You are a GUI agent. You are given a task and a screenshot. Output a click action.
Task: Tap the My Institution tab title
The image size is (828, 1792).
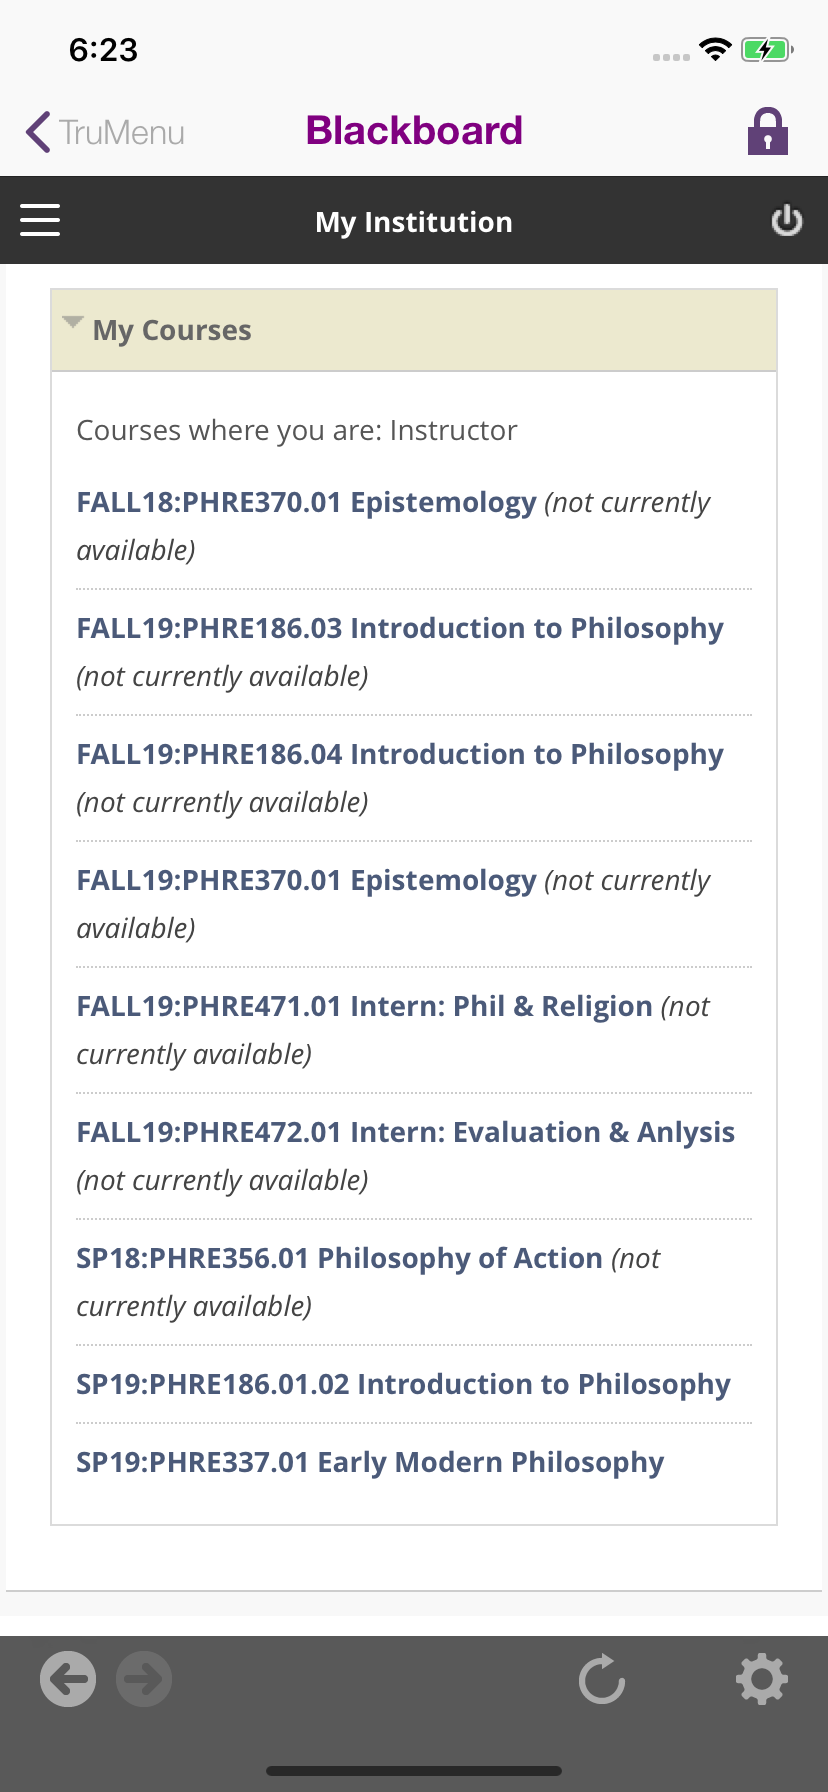tap(413, 222)
